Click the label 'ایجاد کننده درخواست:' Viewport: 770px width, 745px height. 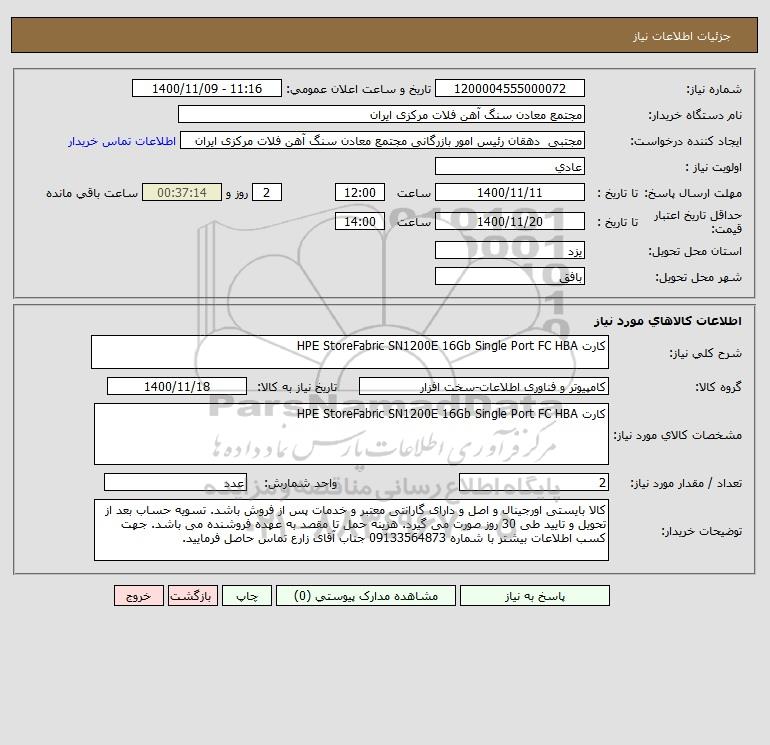686,141
